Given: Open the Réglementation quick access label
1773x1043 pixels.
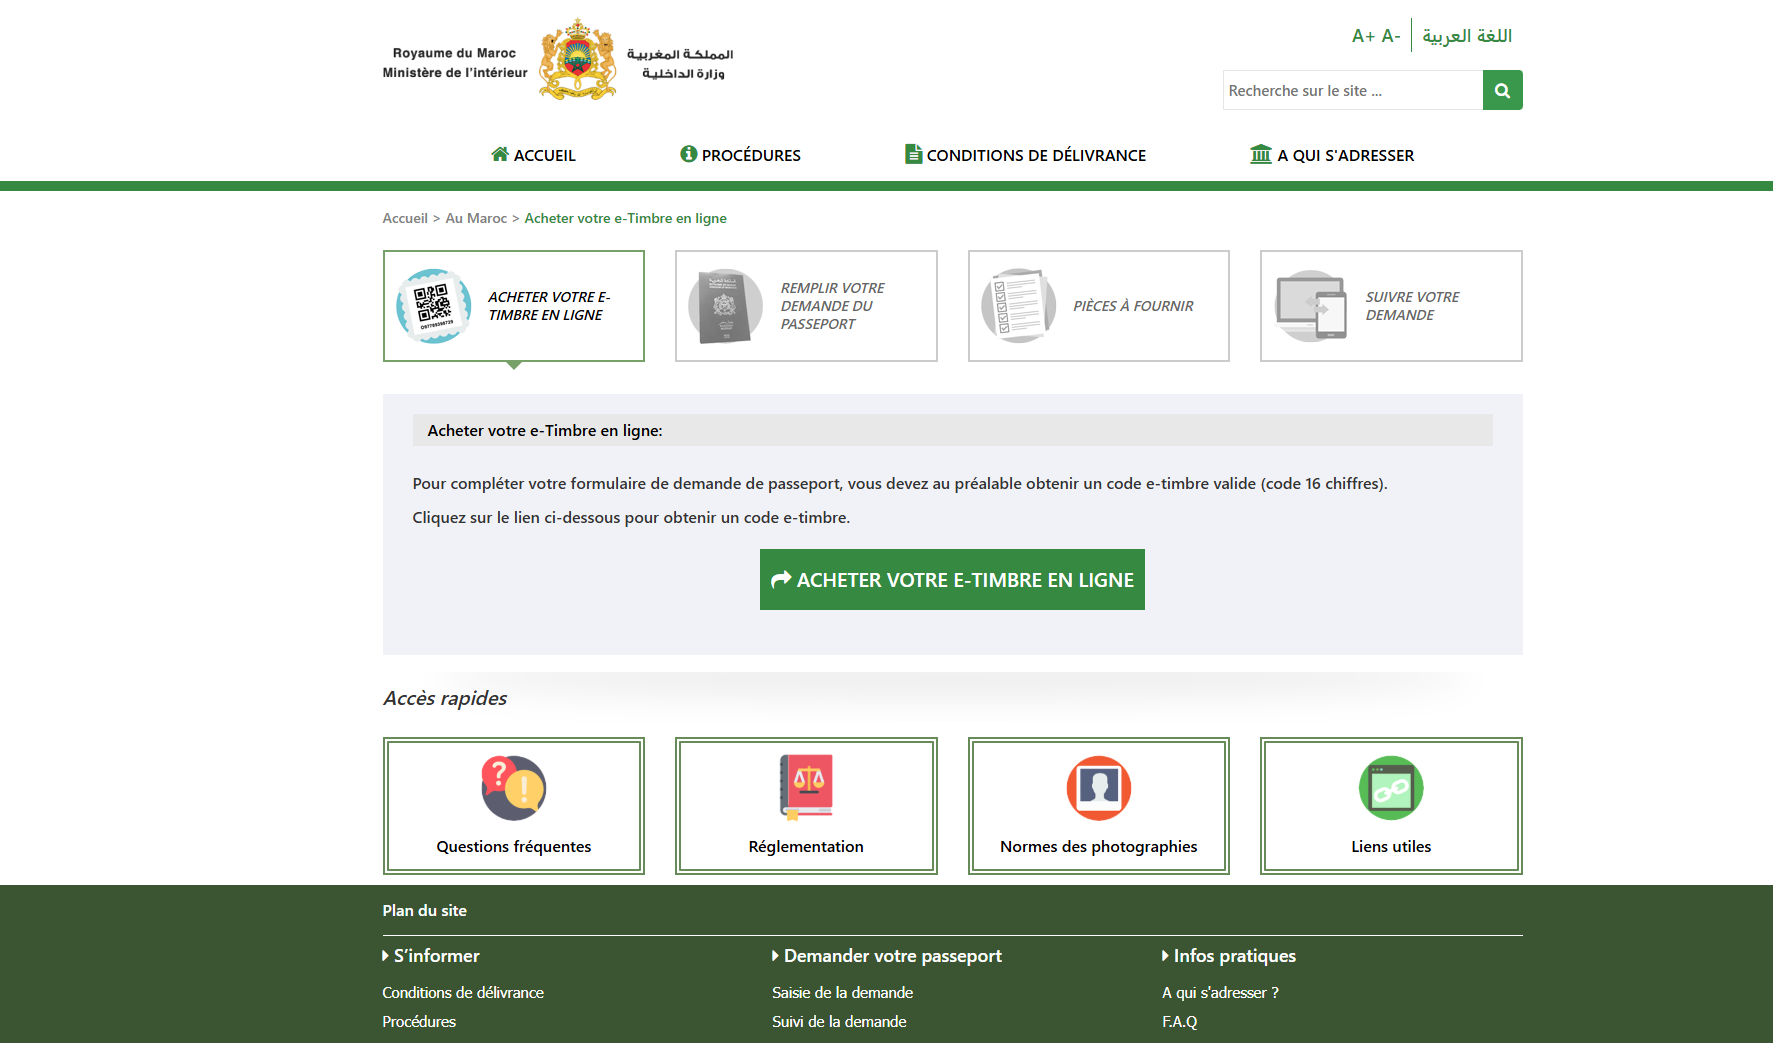Looking at the screenshot, I should click(x=806, y=846).
